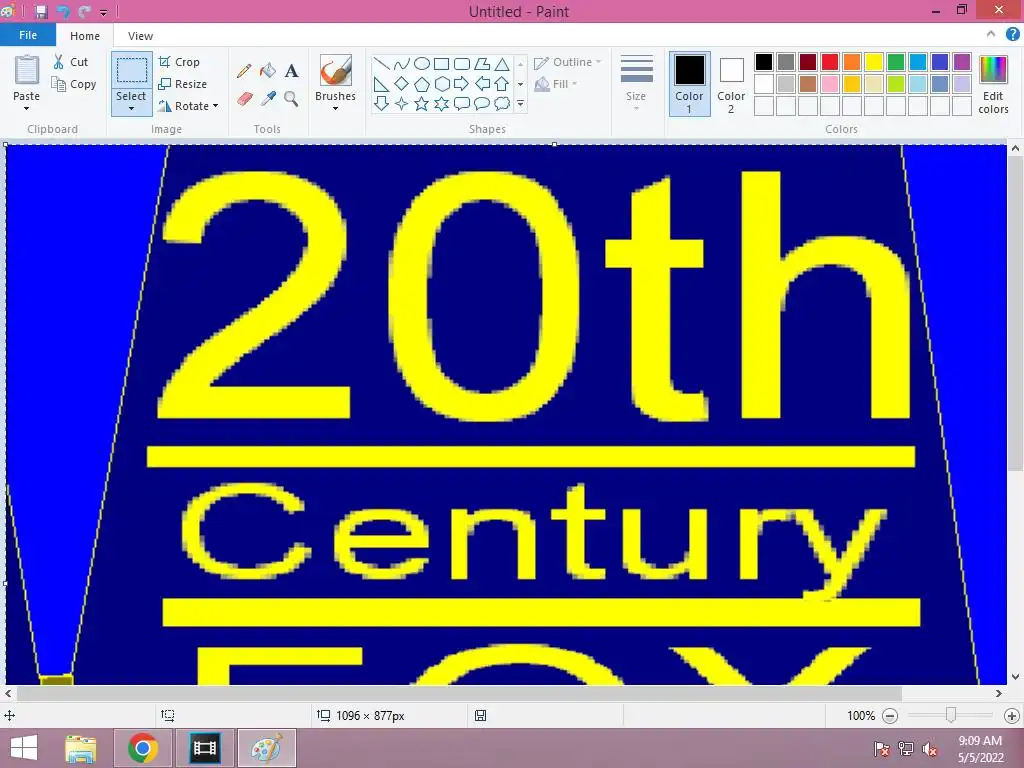Choose the Right triangle shape
The width and height of the screenshot is (1024, 768).
(x=381, y=84)
